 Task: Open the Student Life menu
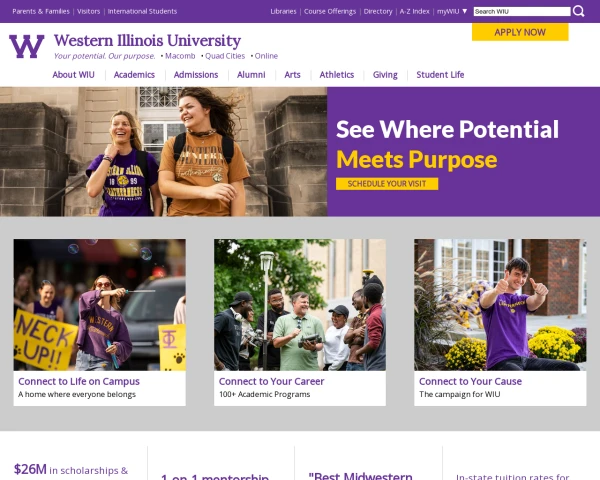click(440, 75)
